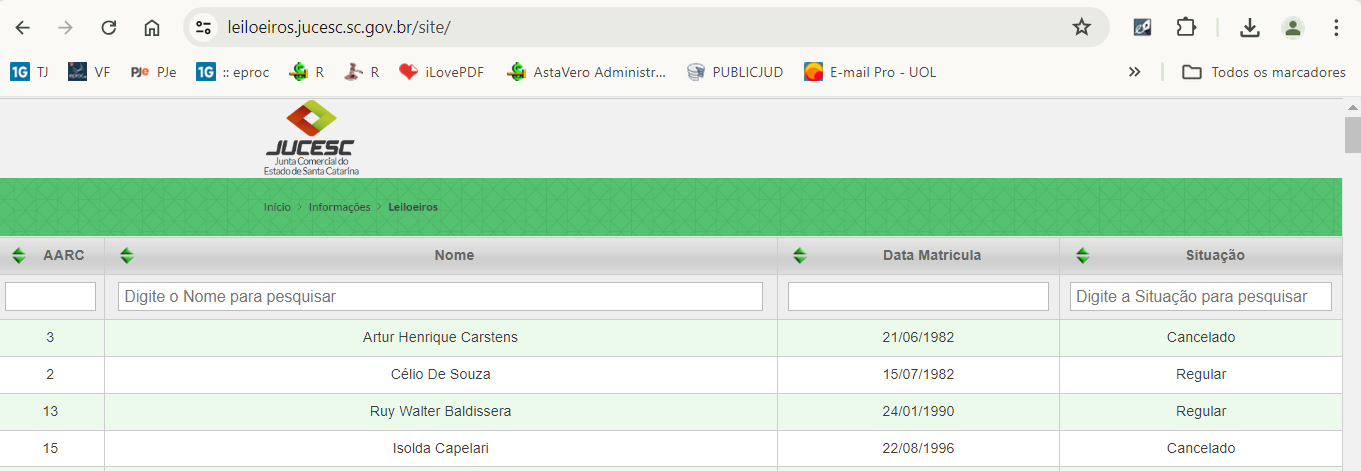Show more bookmarks with the chevron
This screenshot has height=471, width=1361.
1134,72
